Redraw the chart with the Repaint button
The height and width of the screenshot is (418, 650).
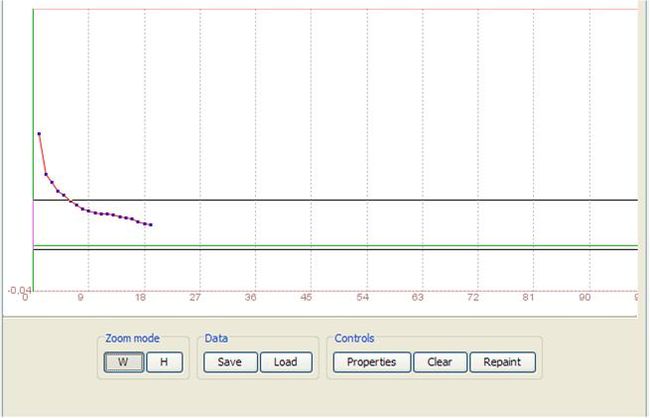(x=502, y=362)
